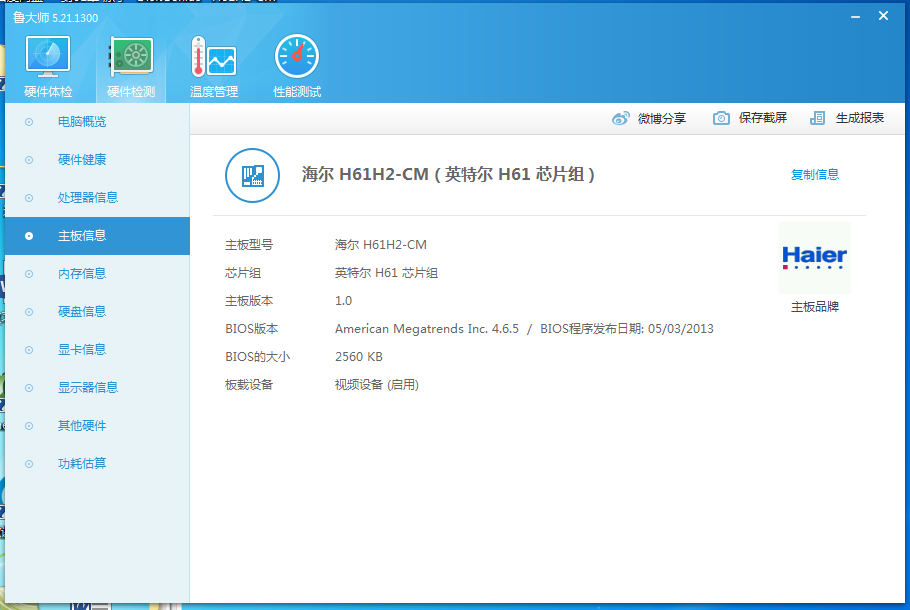Click the BIOS size value 2560 KB
Viewport: 910px width, 610px height.
coord(359,356)
